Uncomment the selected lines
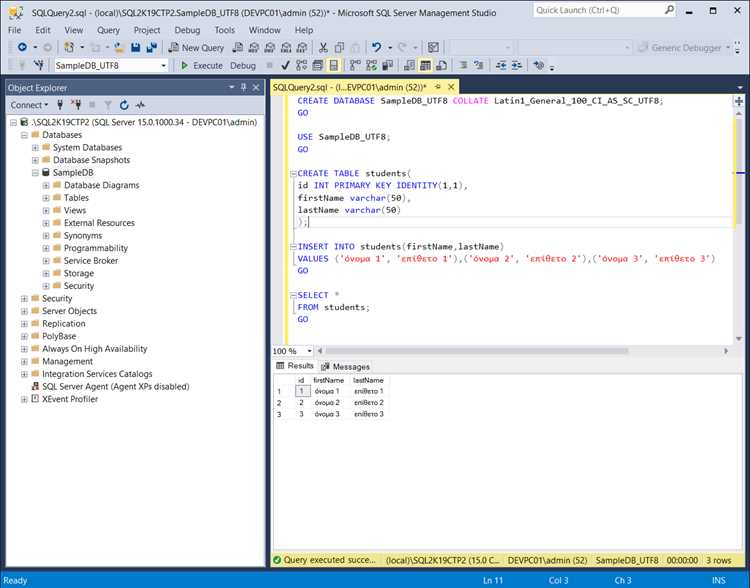Screen dimensions: 750x588 point(478,65)
